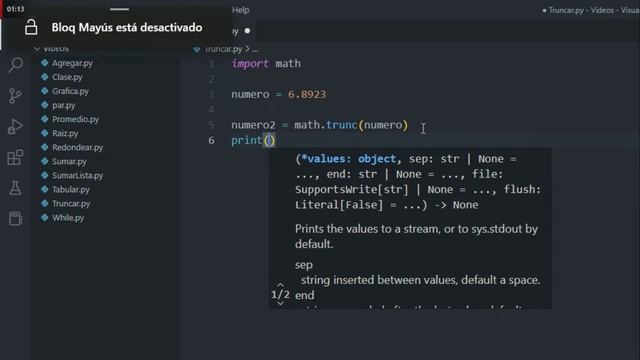Click the 1/2 signature counter
The height and width of the screenshot is (360, 640).
point(280,294)
